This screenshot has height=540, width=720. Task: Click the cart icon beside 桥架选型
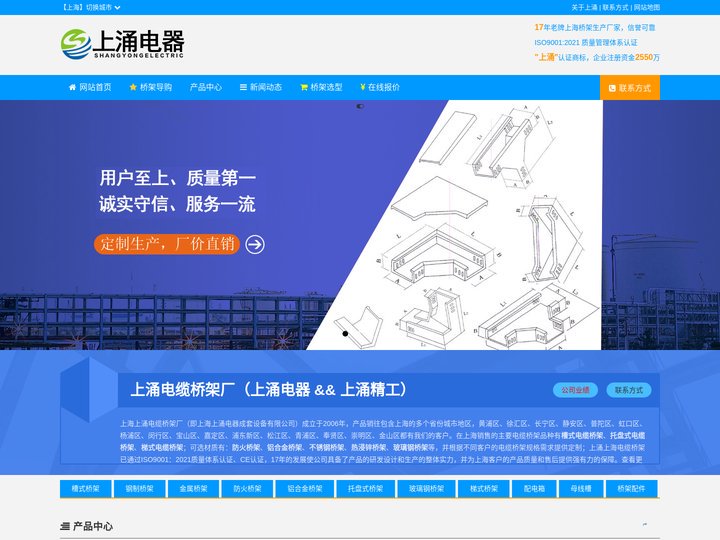pyautogui.click(x=304, y=87)
